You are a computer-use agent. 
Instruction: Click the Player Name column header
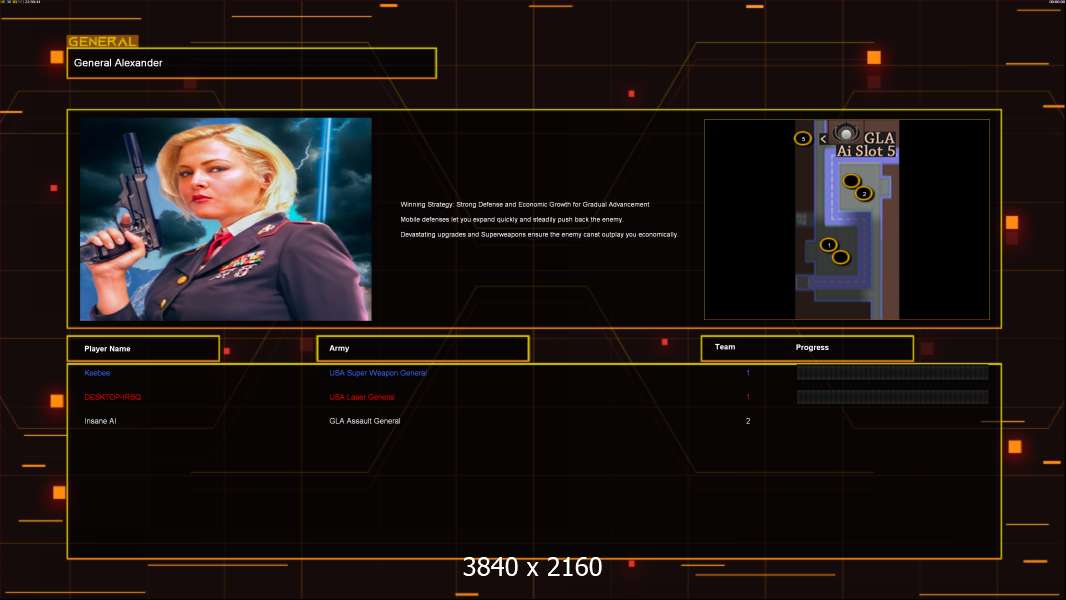(x=143, y=349)
